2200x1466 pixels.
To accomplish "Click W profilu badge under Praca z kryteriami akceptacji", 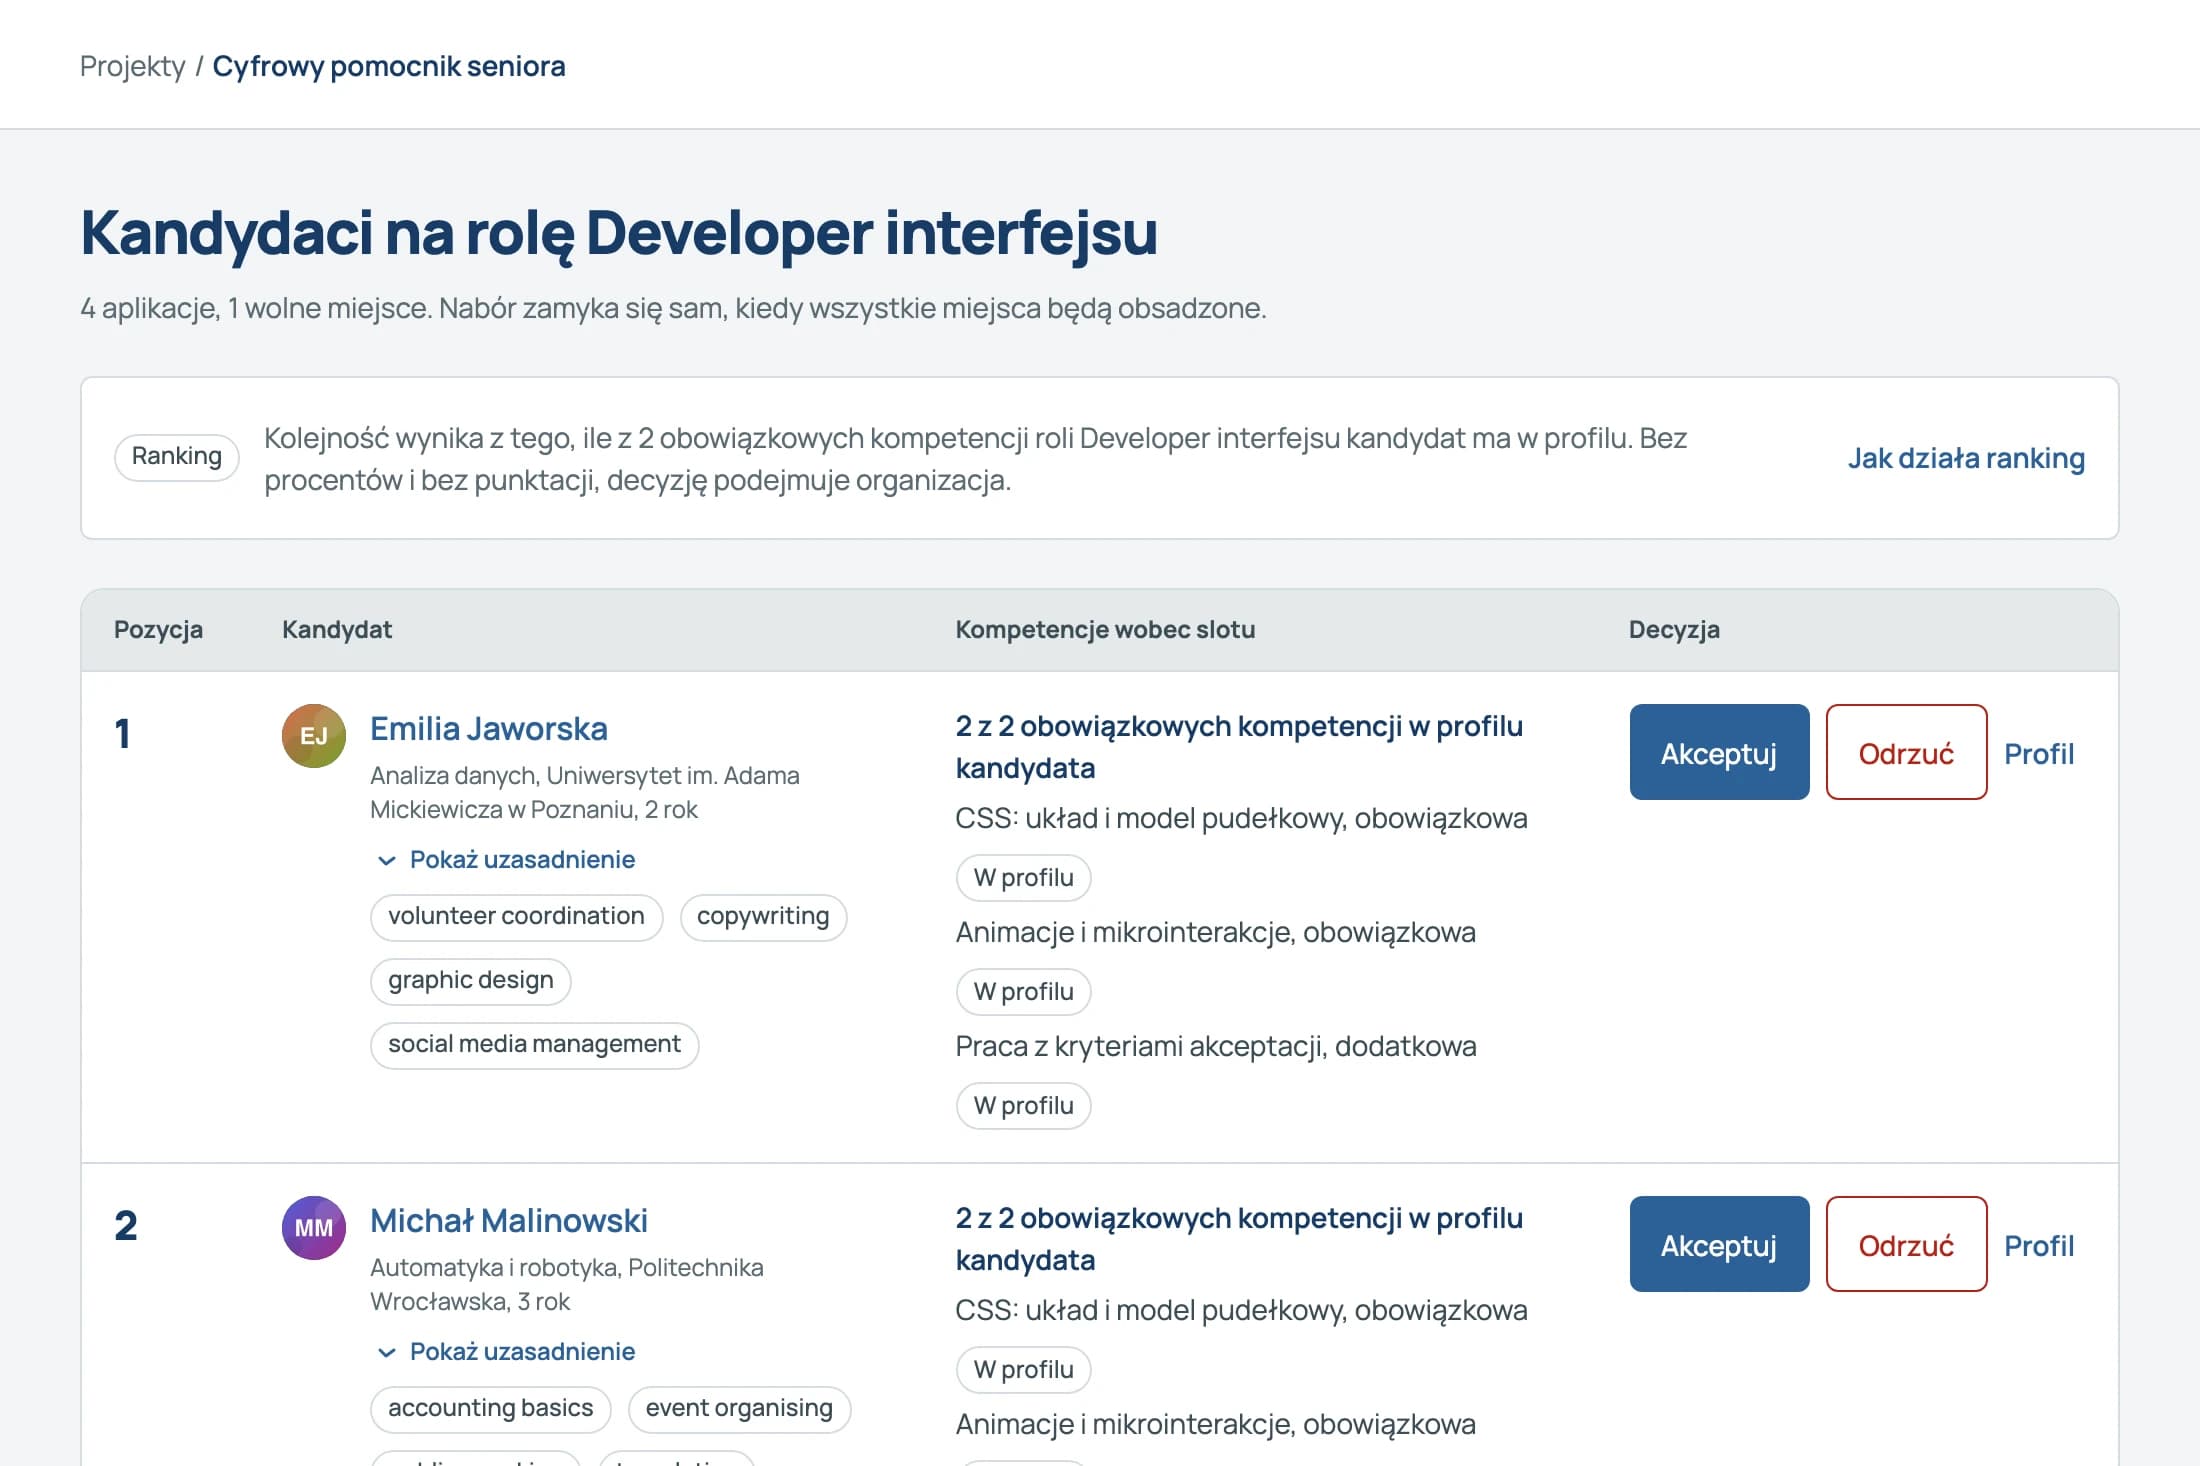I will 1023,1106.
